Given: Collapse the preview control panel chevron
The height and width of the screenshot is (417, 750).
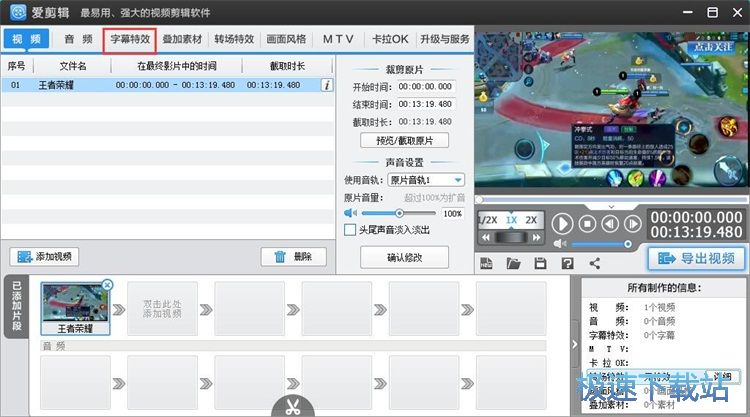Looking at the screenshot, I should click(610, 204).
